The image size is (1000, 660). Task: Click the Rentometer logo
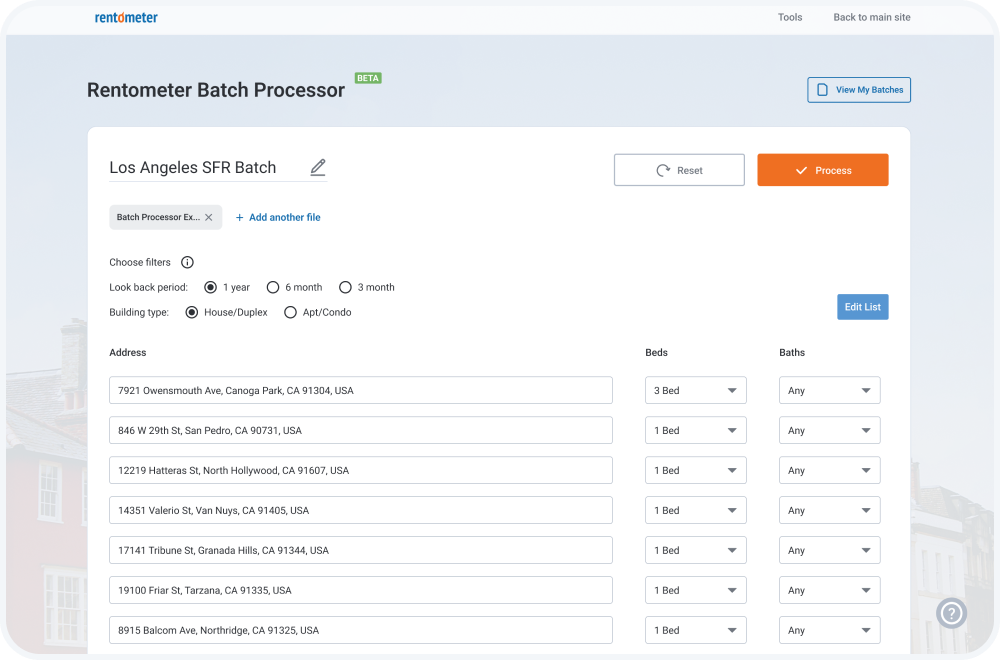click(126, 17)
